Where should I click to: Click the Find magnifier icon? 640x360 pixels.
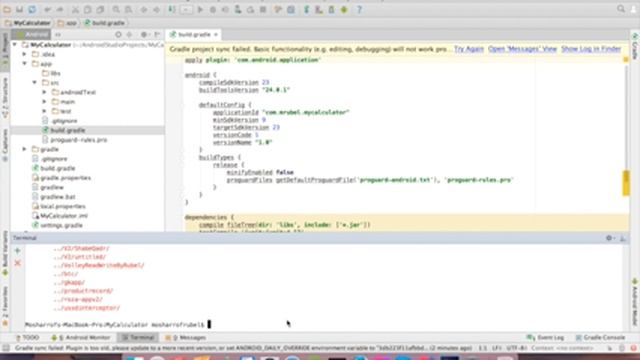(x=116, y=9)
